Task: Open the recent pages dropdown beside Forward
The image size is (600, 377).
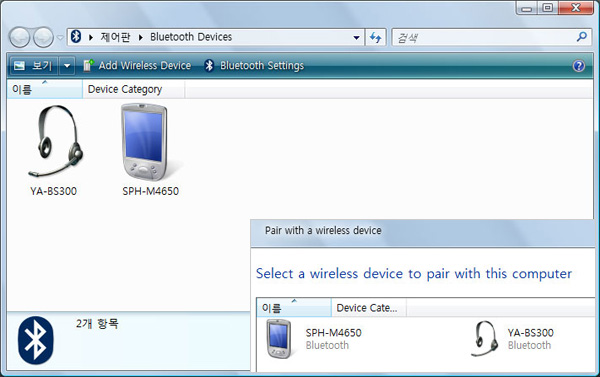Action: coord(60,38)
